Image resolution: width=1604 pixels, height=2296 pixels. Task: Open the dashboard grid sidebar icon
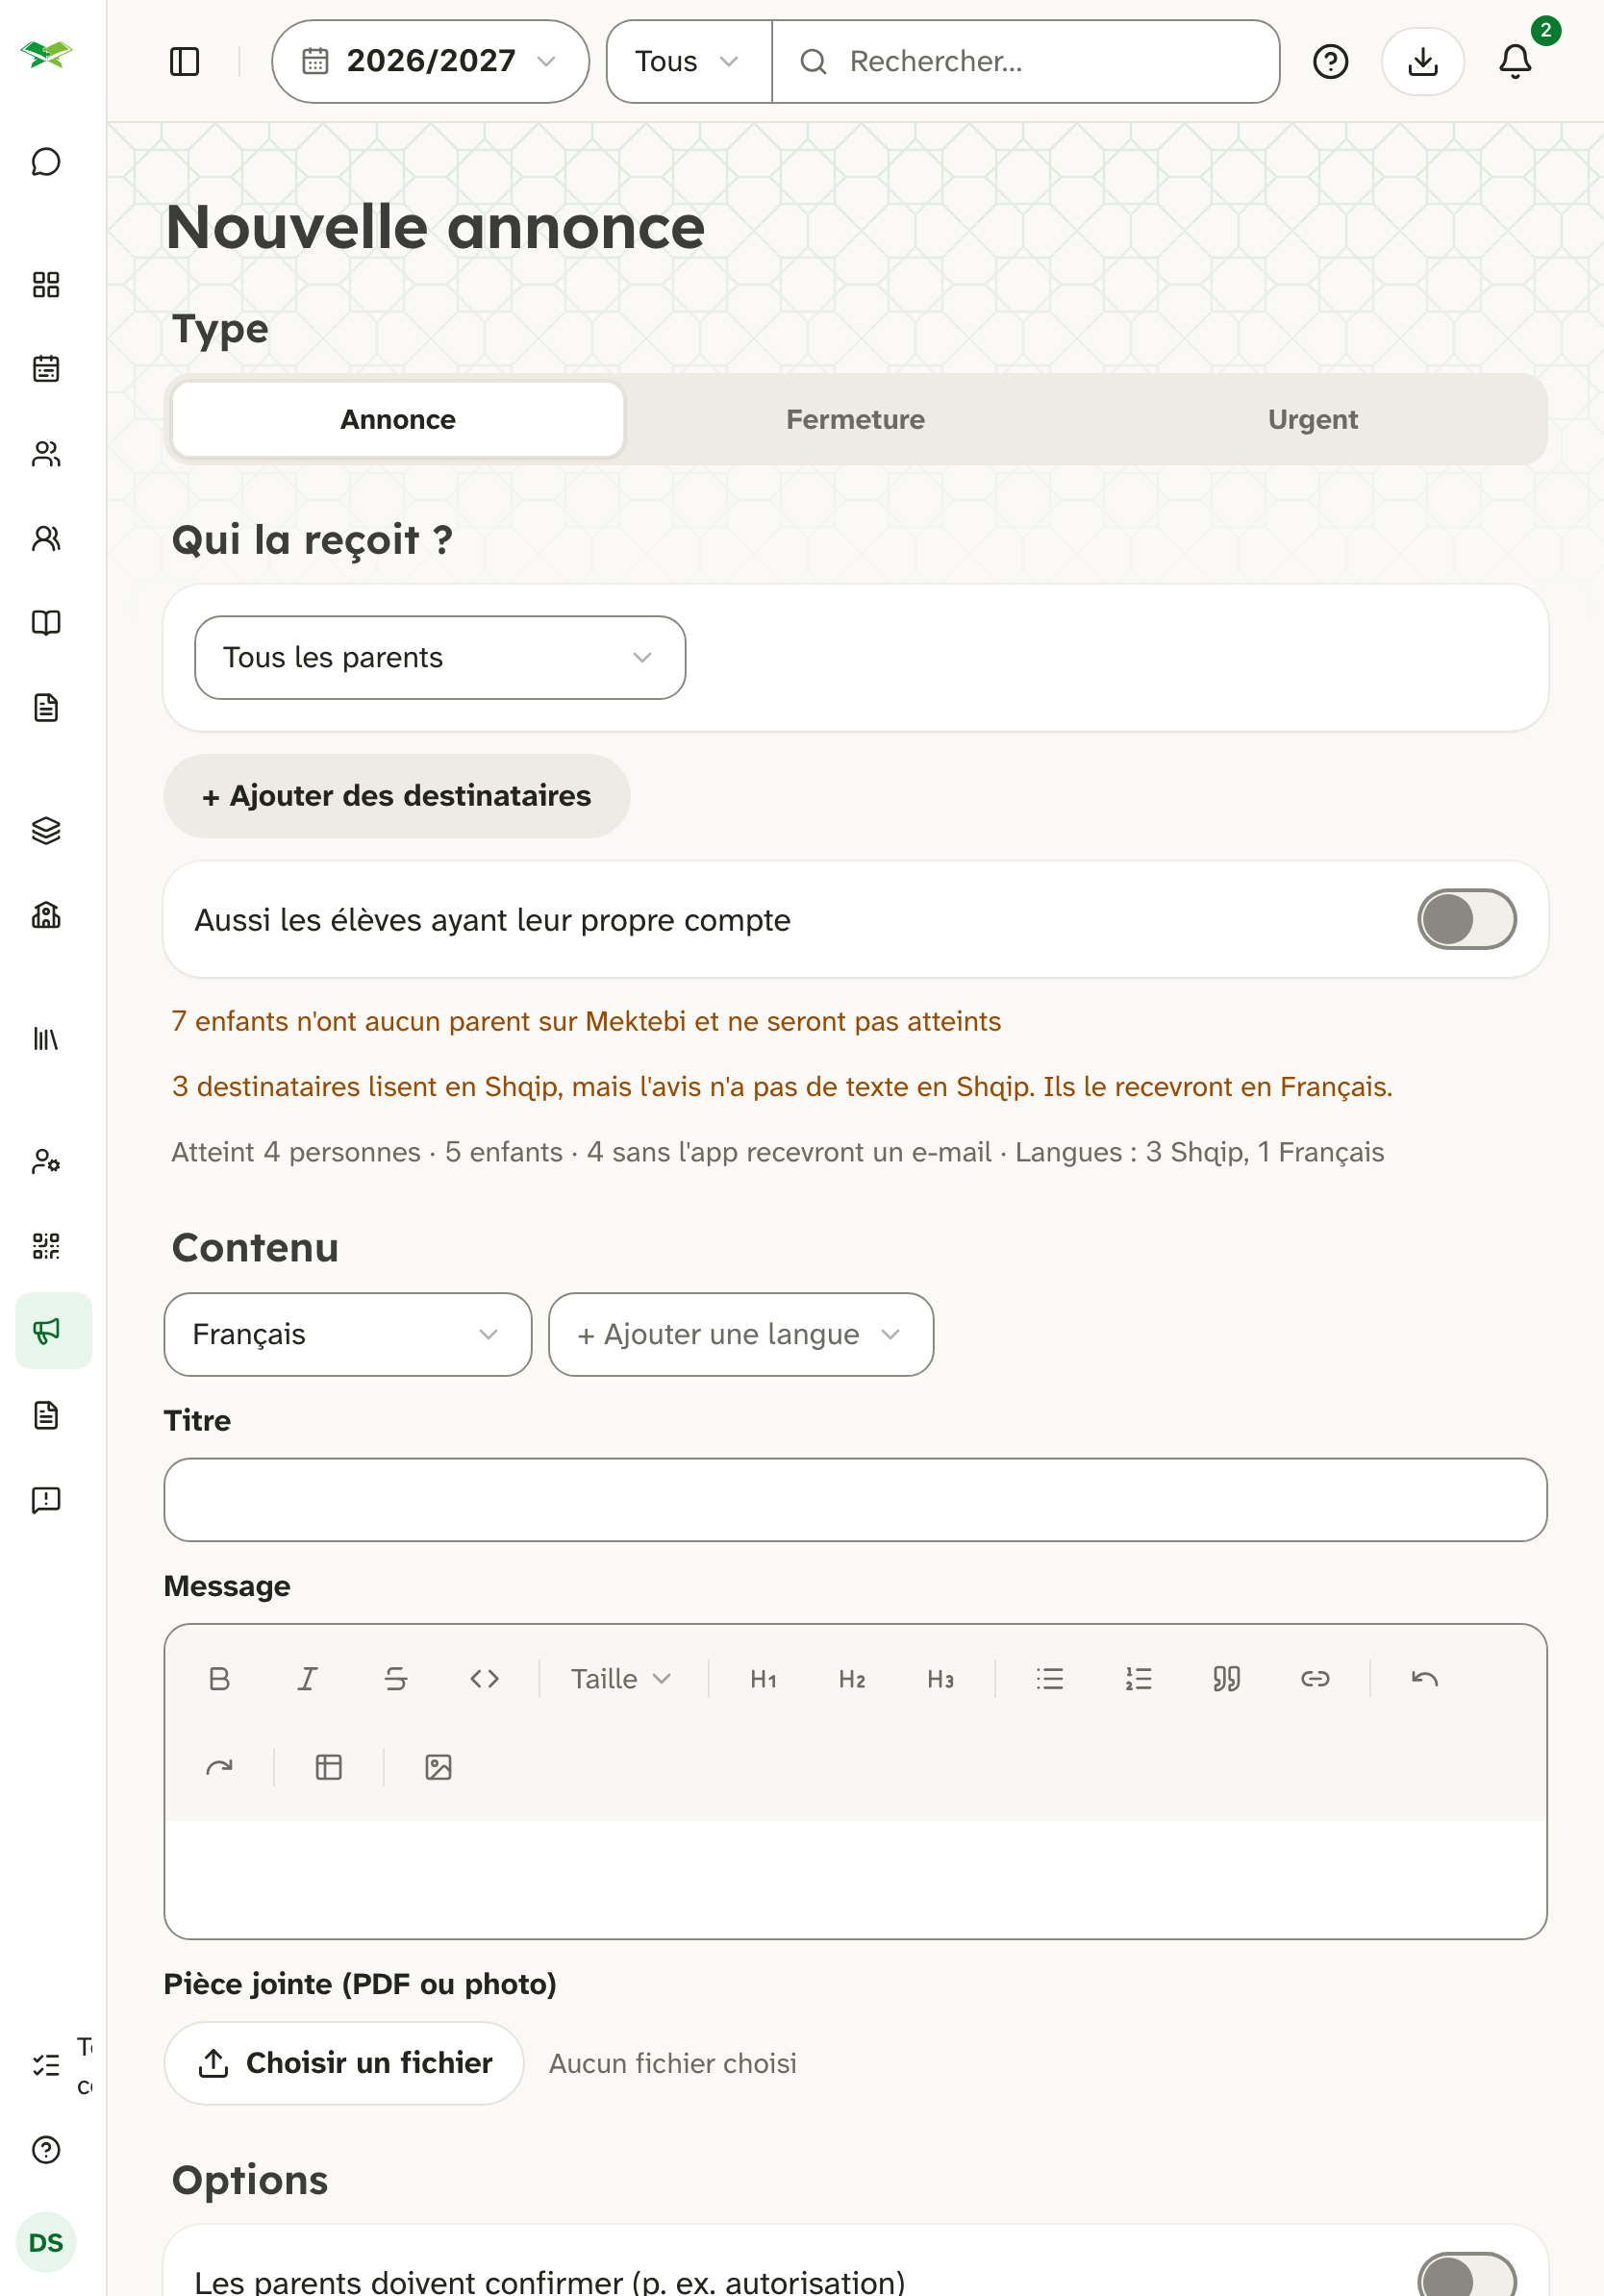pyautogui.click(x=46, y=285)
